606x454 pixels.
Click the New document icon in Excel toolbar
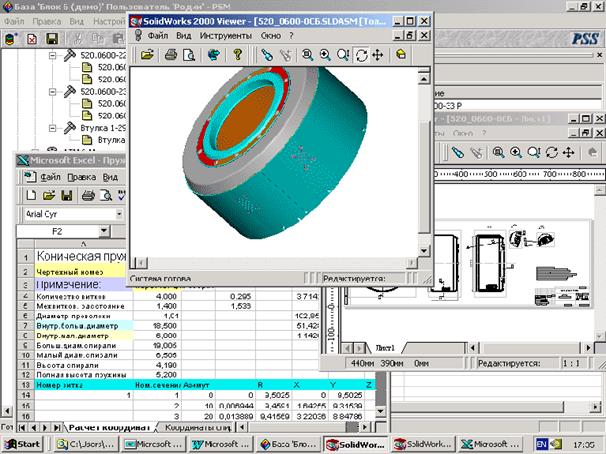(31, 195)
